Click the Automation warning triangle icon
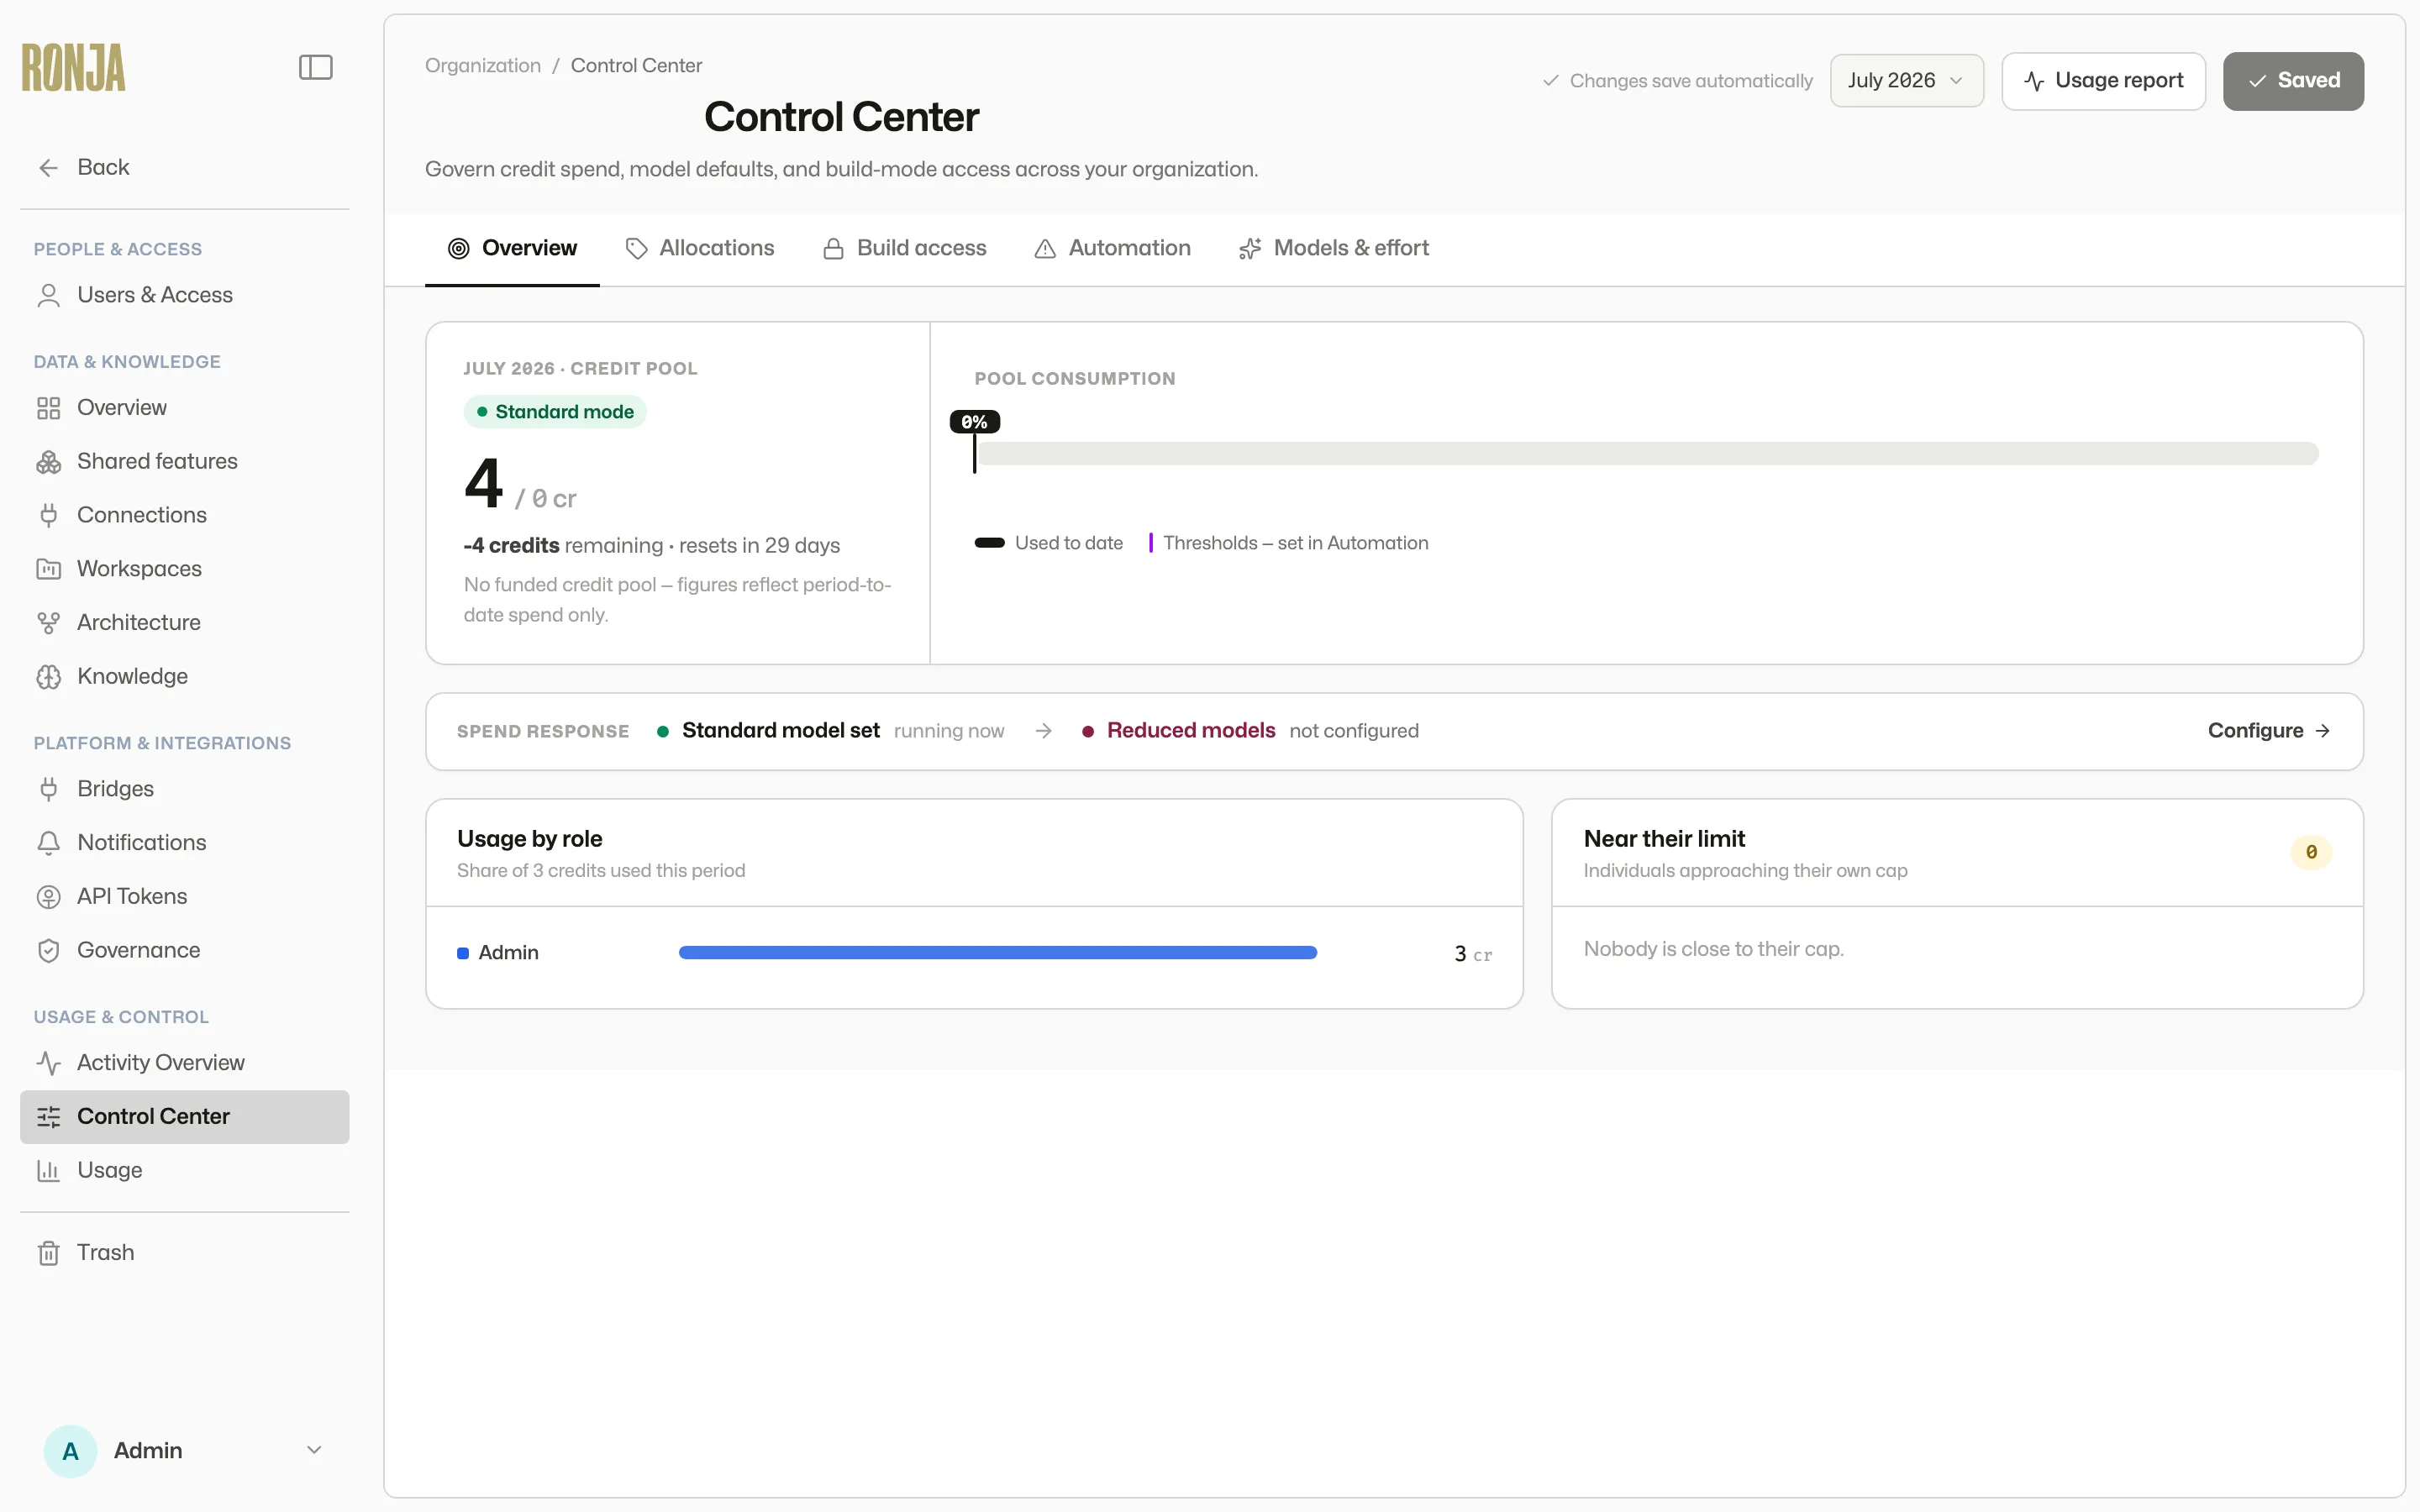This screenshot has height=1512, width=2420. pyautogui.click(x=1045, y=248)
